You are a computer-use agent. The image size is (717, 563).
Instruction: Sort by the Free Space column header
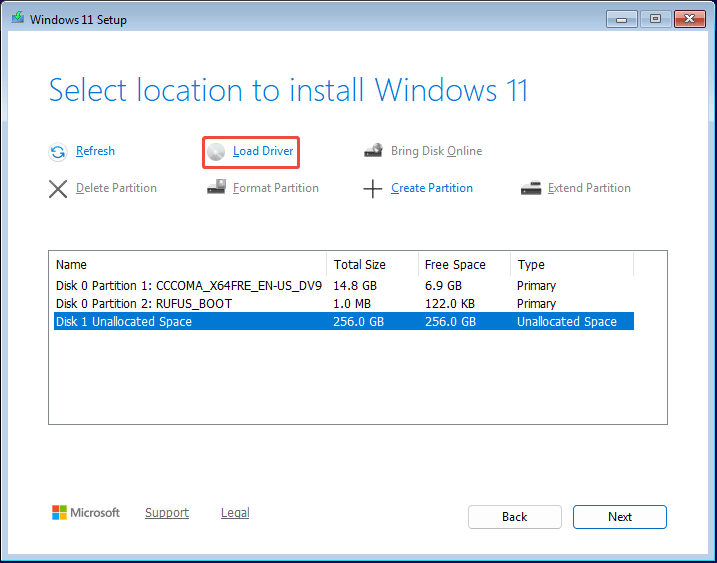pyautogui.click(x=464, y=265)
